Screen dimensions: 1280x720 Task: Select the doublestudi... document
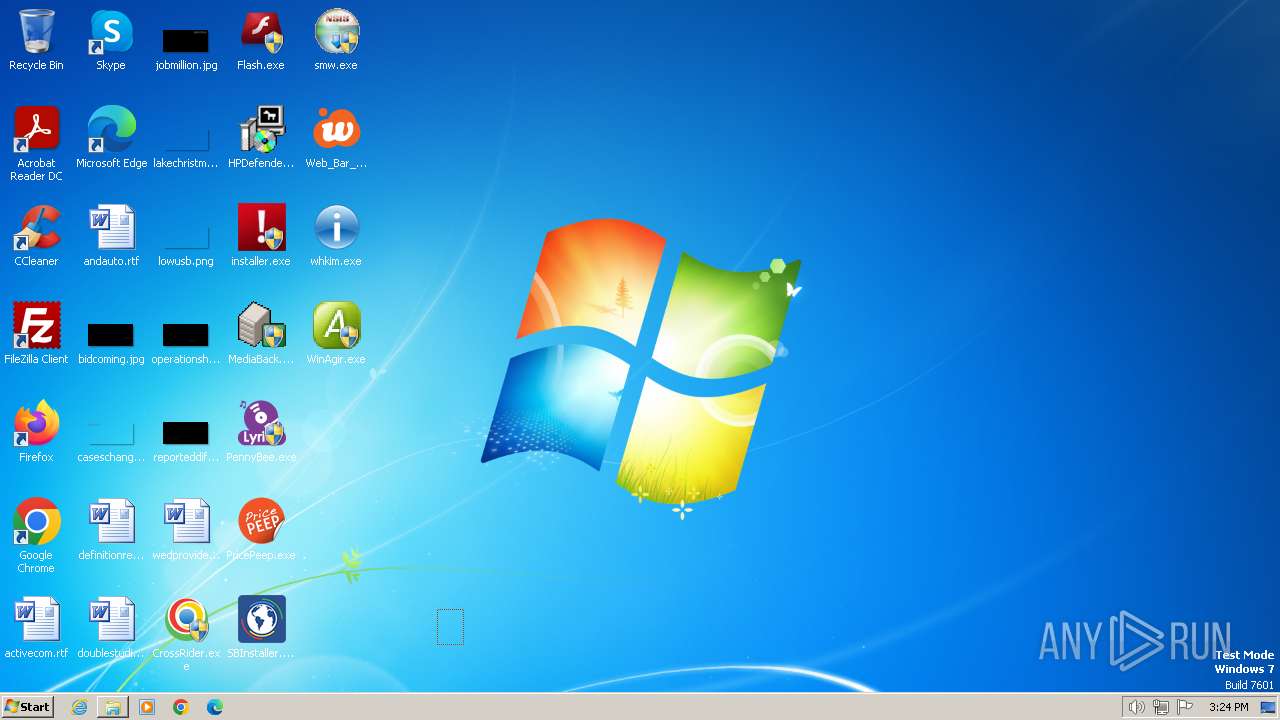pos(111,628)
